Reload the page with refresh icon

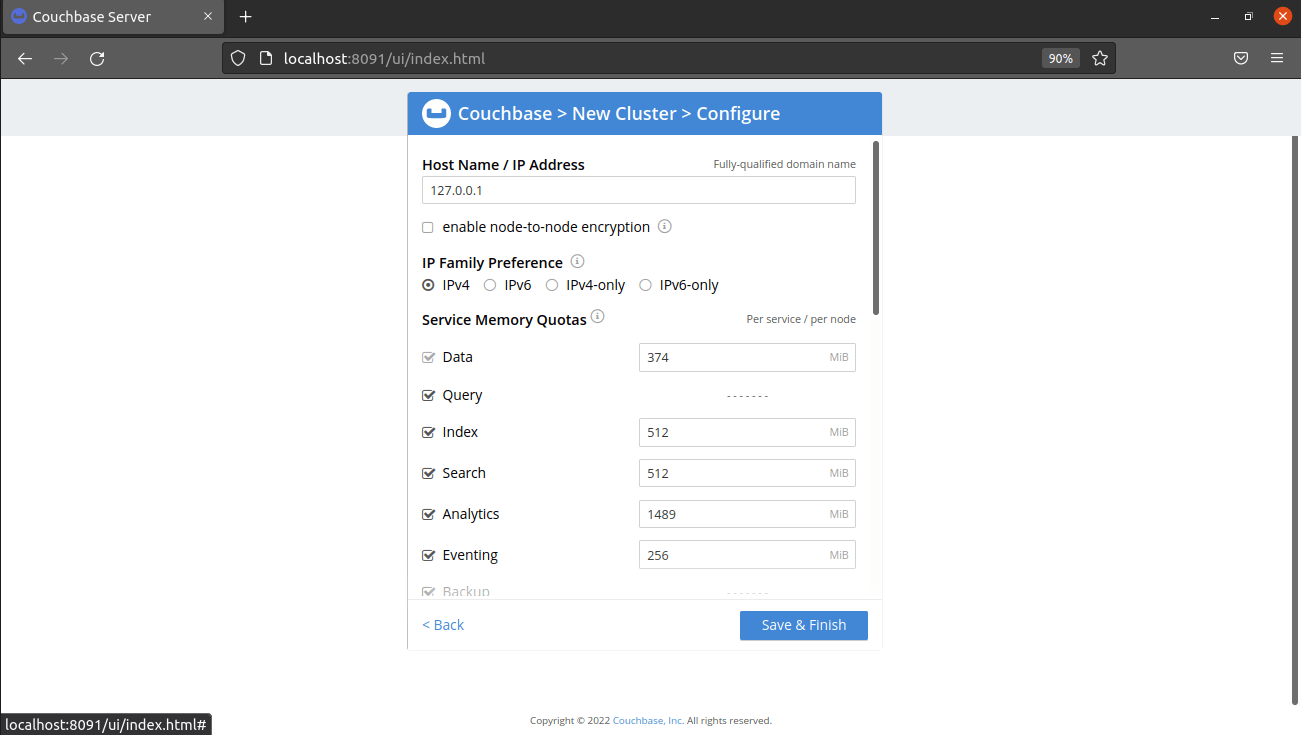(x=97, y=58)
